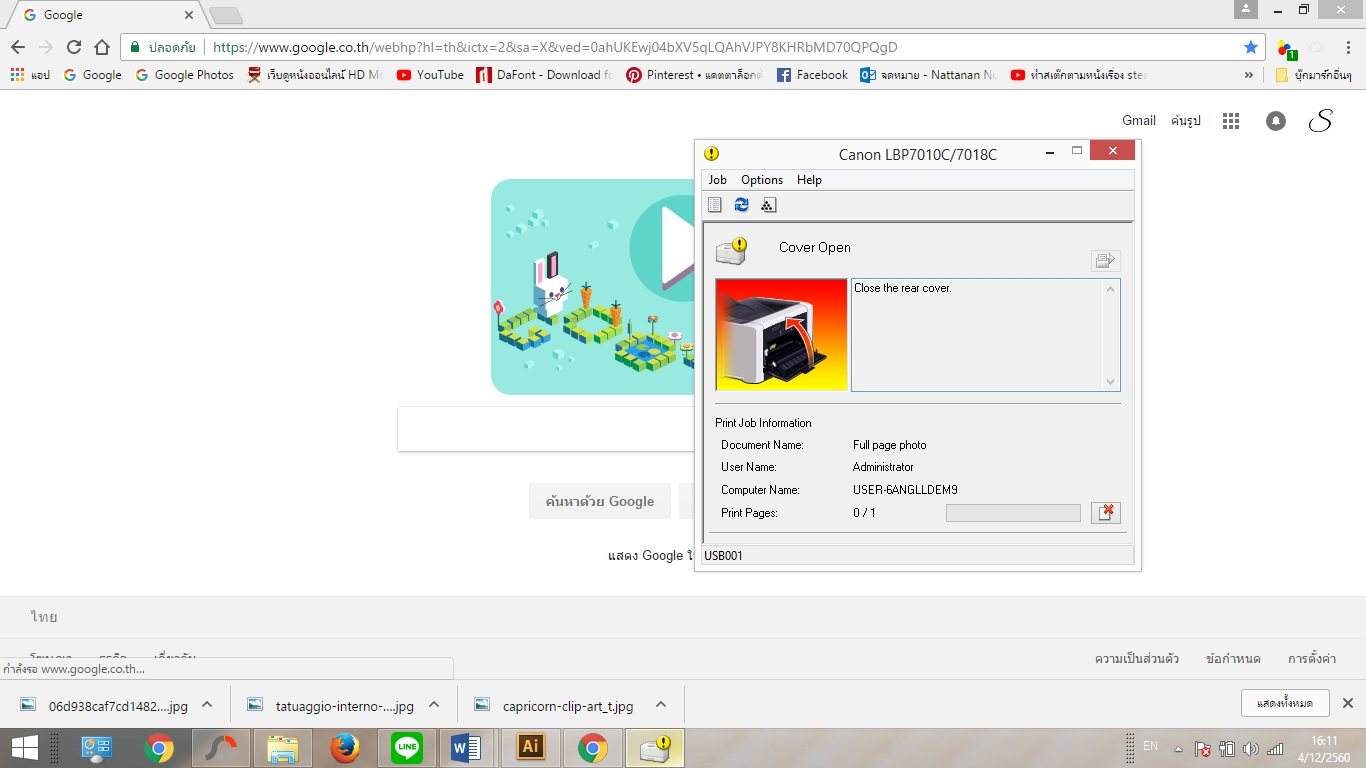Select the 'Close the rear cover.' message text
1366x768 pixels.
point(903,288)
